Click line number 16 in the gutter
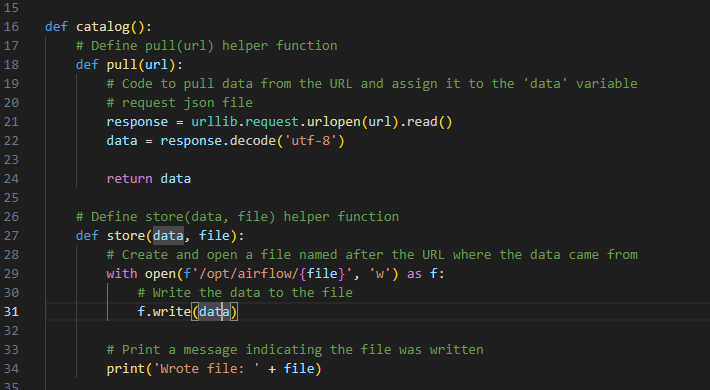The height and width of the screenshot is (390, 710). [x=11, y=27]
